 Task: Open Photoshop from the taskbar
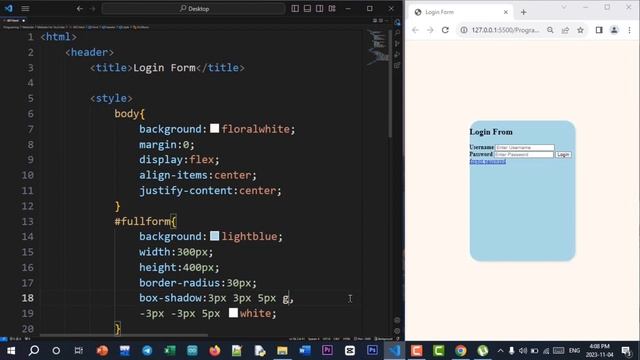(x=372, y=351)
